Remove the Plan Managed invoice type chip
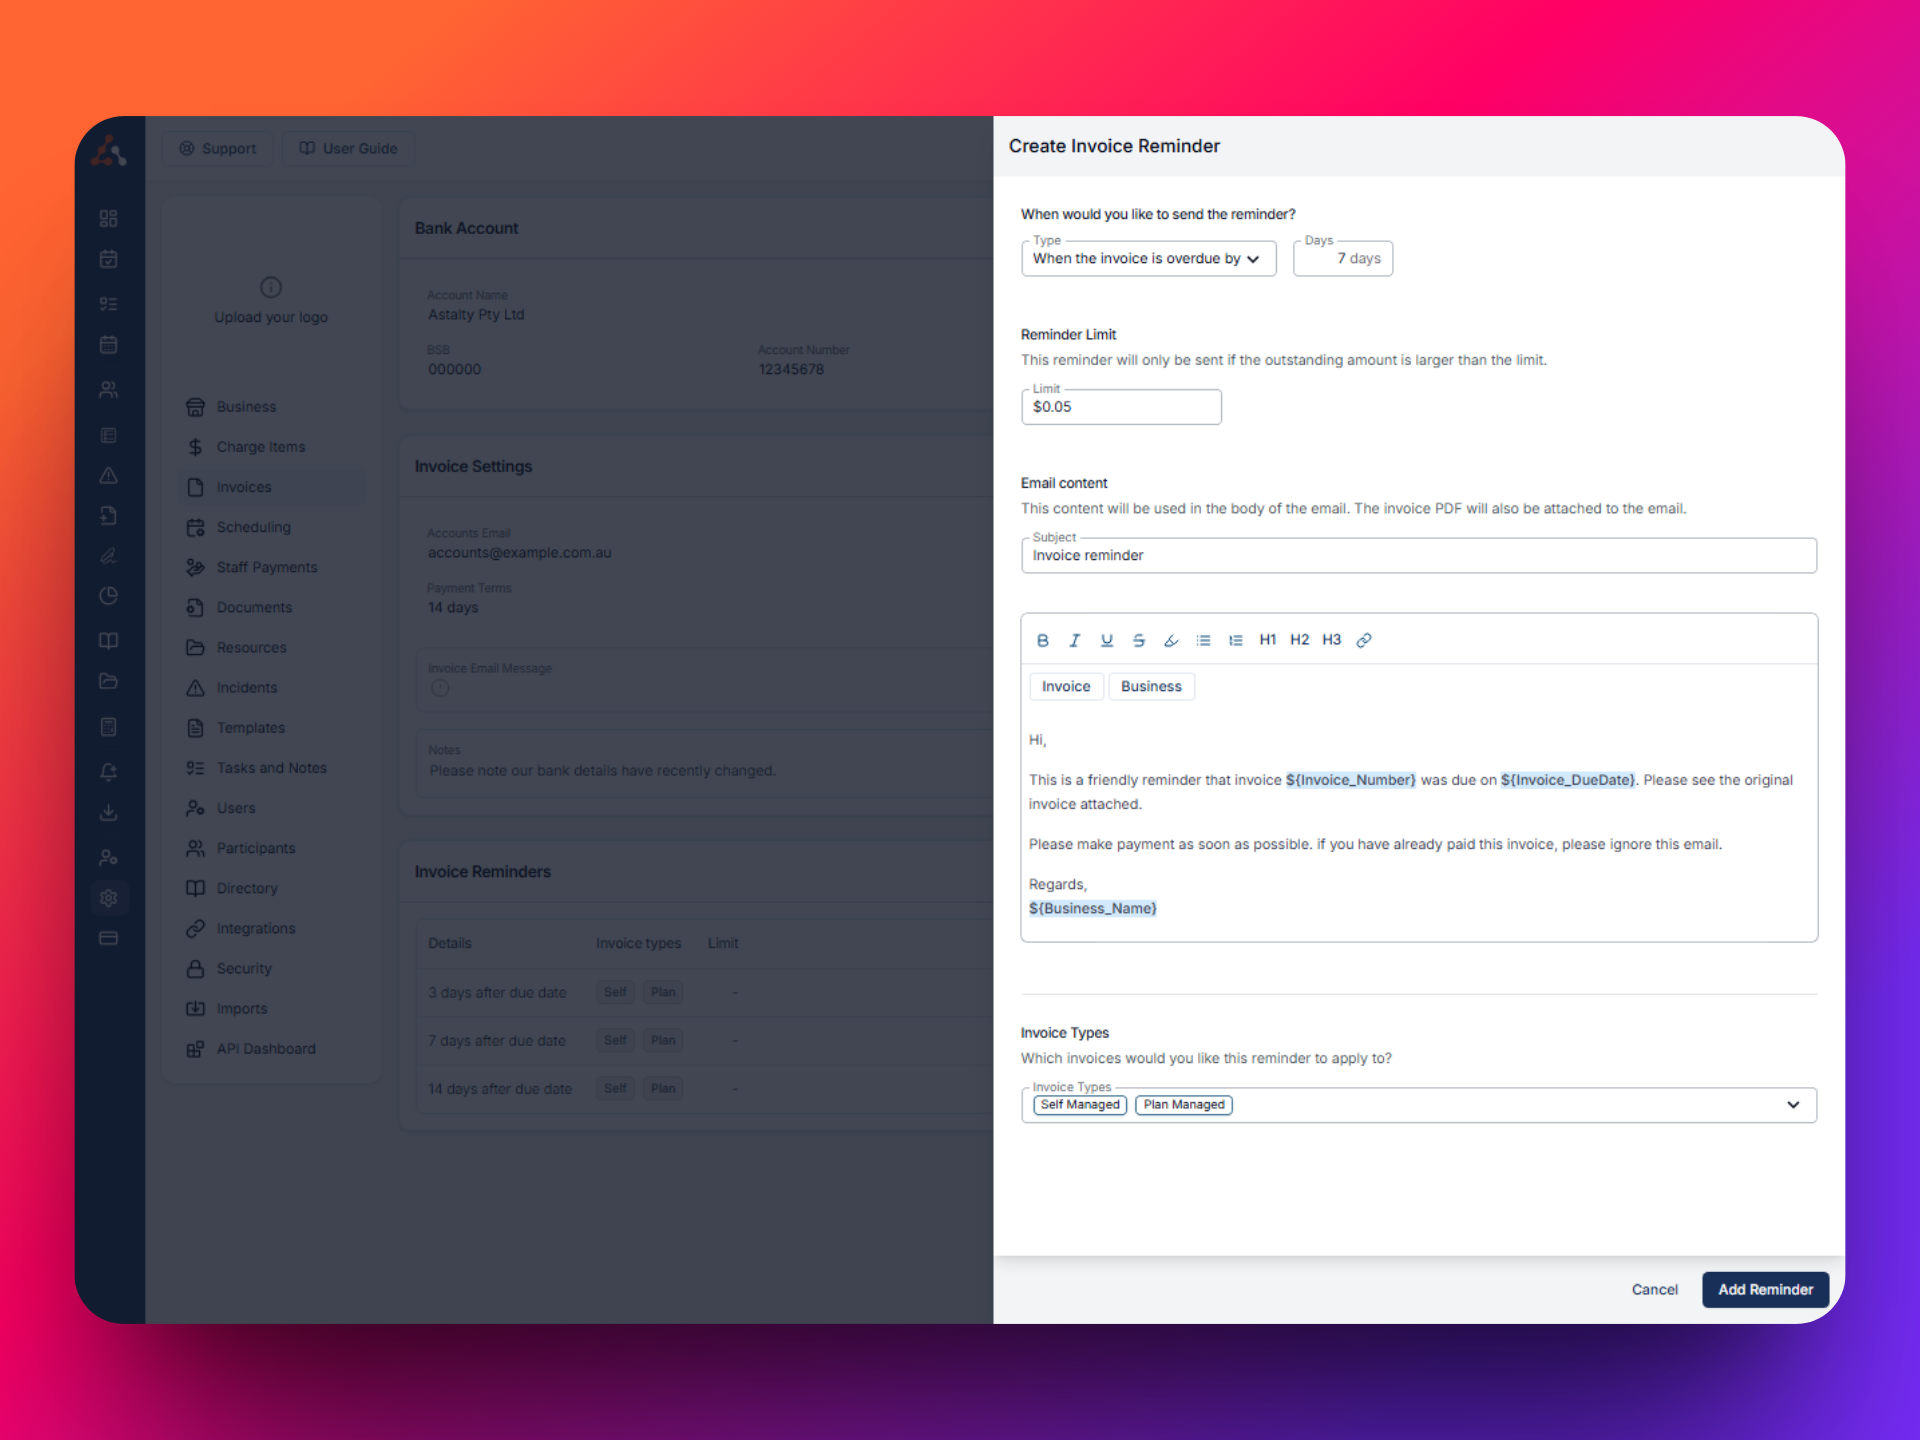 (x=1184, y=1105)
